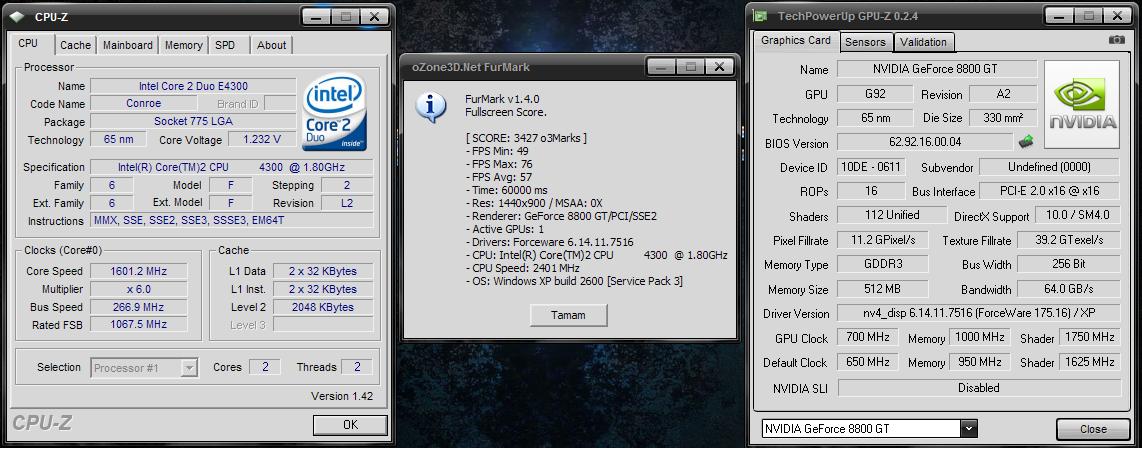Click the CPU-Z title bar icon
1142x450 pixels.
click(16, 15)
